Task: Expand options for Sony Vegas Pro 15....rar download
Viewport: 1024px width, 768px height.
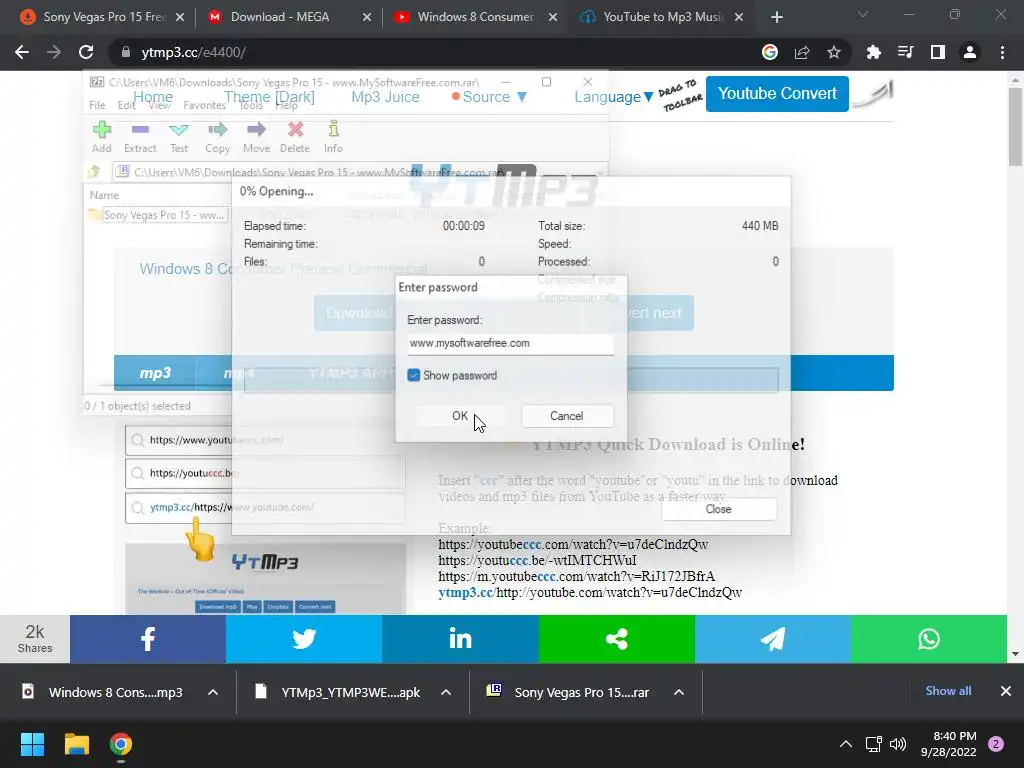Action: pyautogui.click(x=679, y=692)
